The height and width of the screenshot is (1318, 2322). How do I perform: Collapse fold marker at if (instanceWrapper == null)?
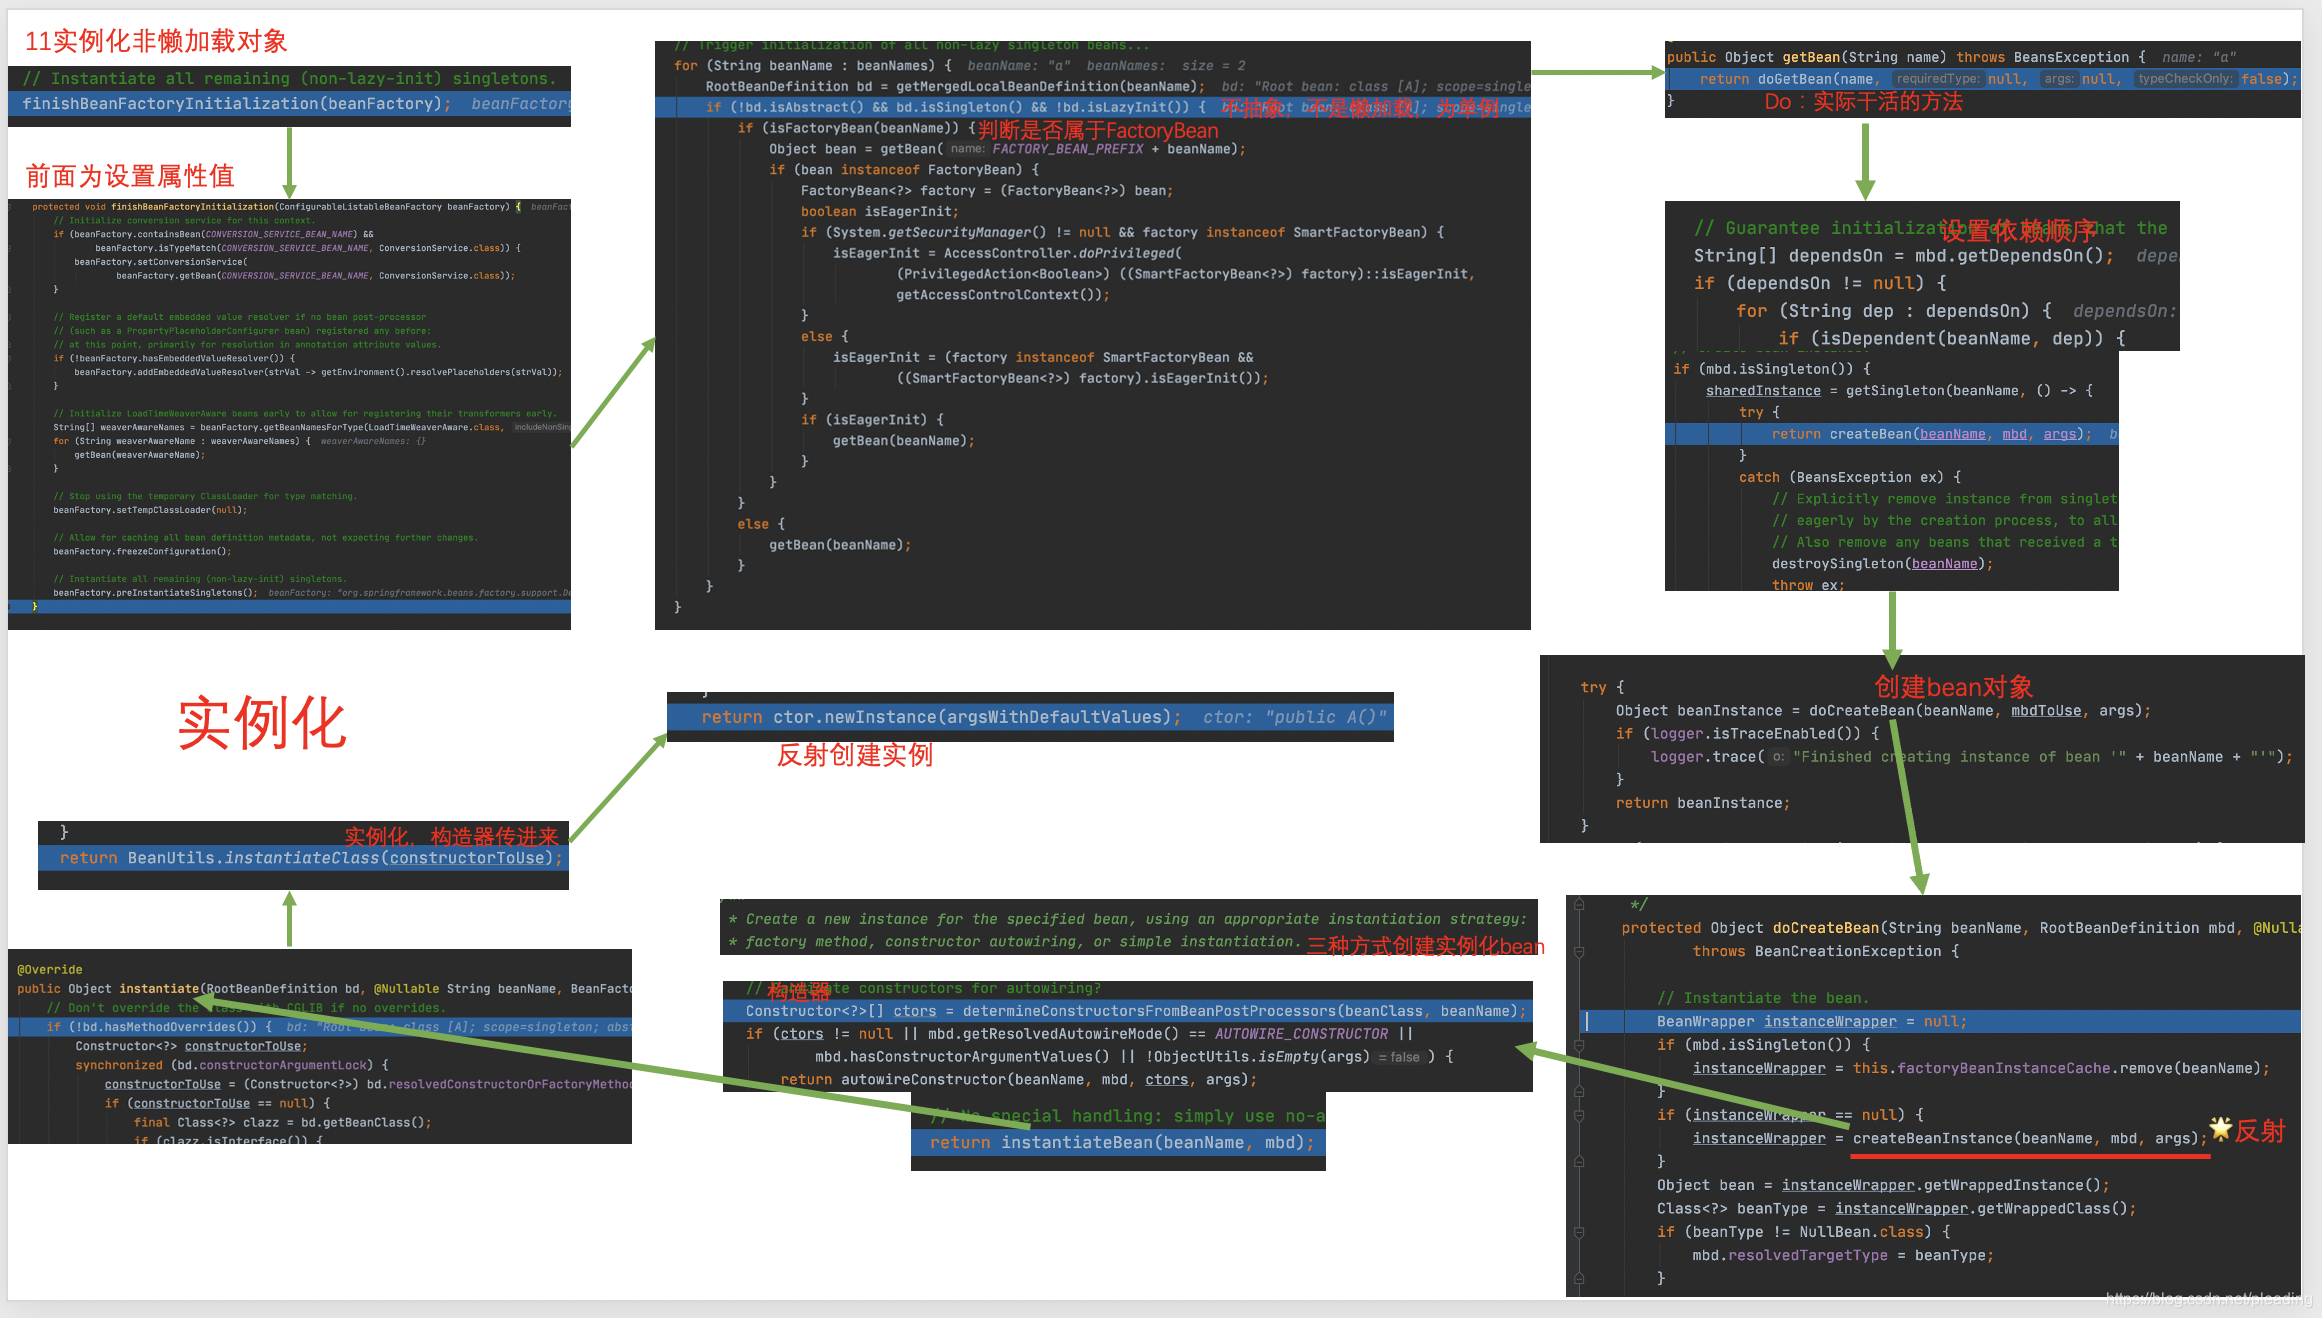point(1579,1115)
